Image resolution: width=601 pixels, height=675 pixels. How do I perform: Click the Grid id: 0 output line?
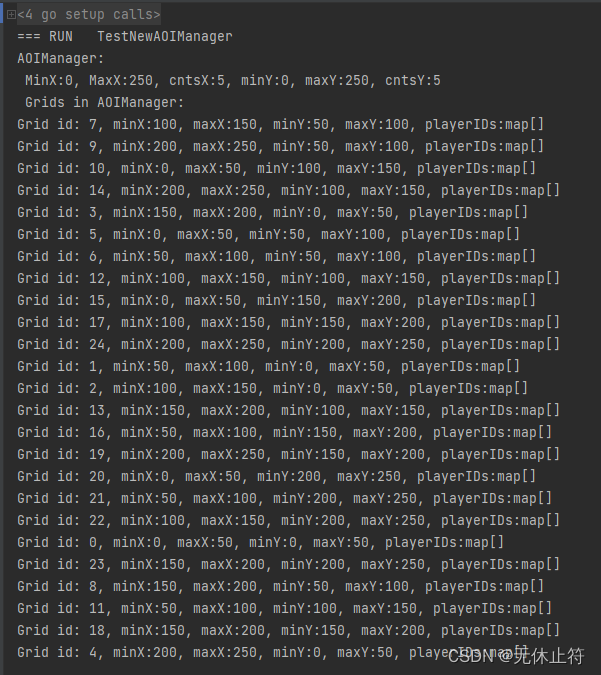[260, 543]
